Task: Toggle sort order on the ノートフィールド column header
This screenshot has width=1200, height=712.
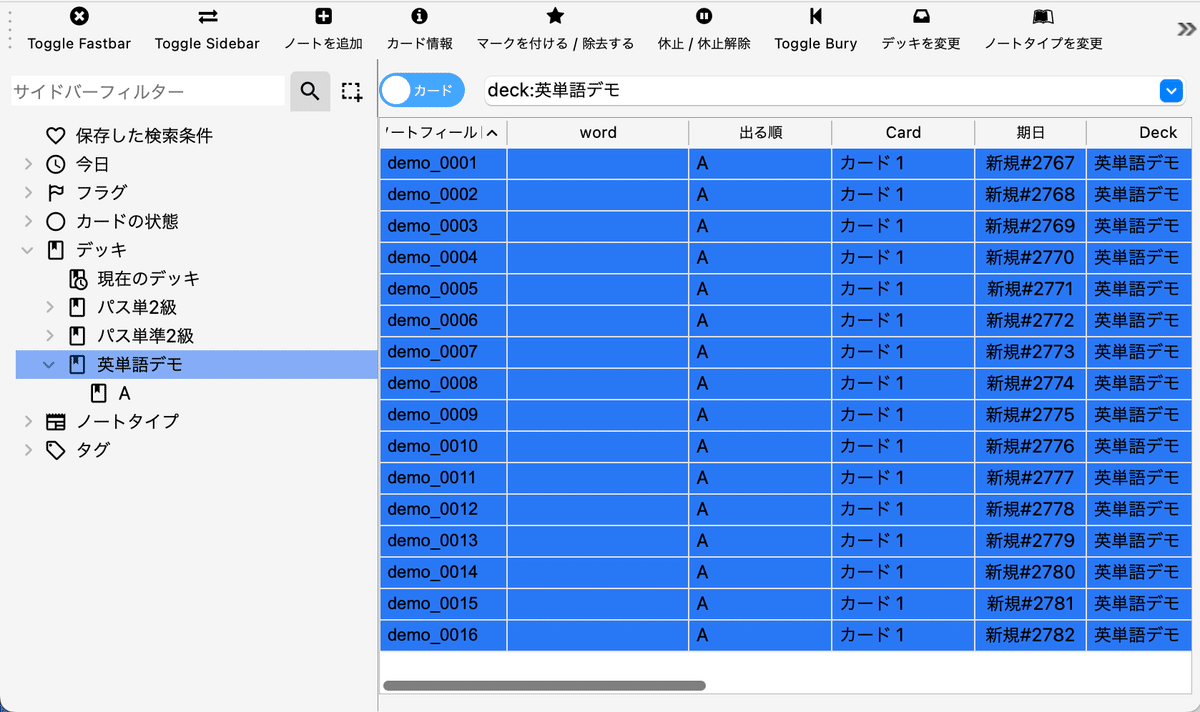Action: coord(440,132)
